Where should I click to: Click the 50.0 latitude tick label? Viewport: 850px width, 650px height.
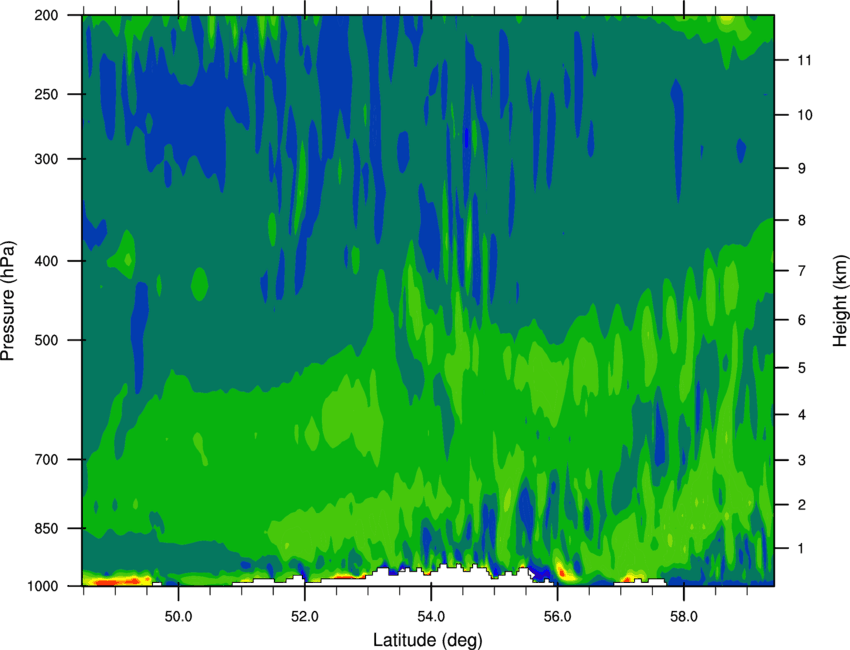click(x=178, y=617)
